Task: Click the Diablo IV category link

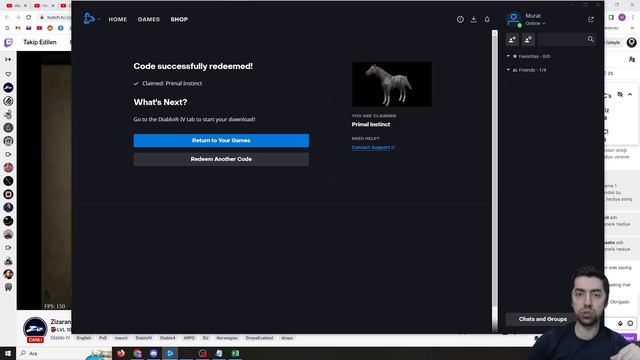Action: (60, 338)
